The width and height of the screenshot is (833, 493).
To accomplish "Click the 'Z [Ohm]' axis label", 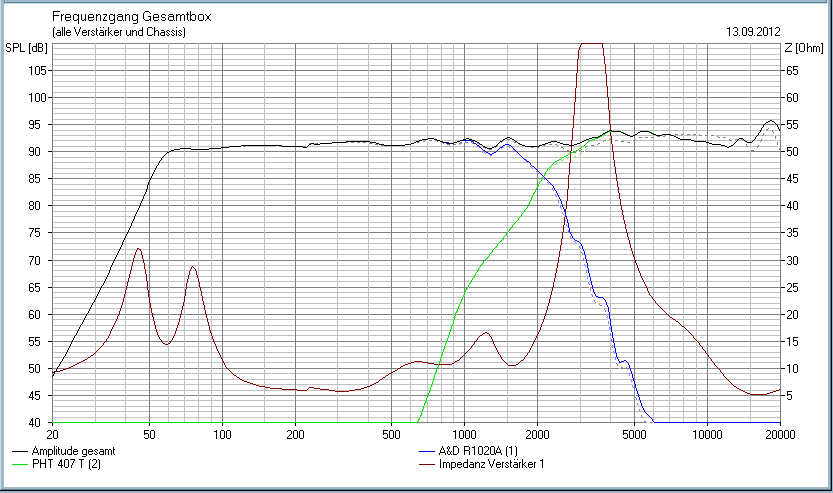I will (x=804, y=48).
